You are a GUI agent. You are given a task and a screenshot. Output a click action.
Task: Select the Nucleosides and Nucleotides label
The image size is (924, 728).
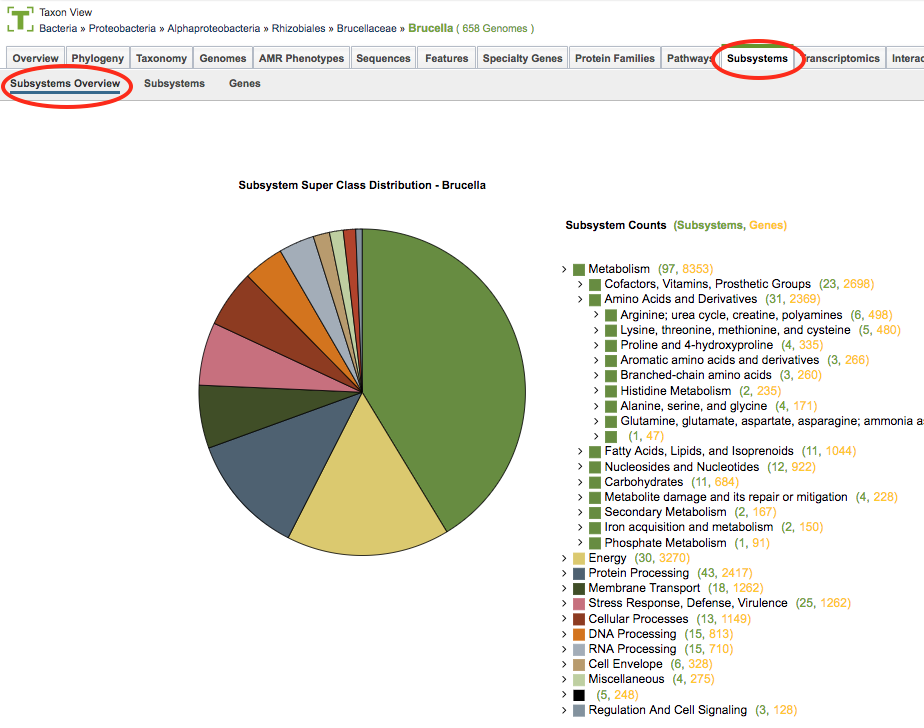[x=682, y=467]
